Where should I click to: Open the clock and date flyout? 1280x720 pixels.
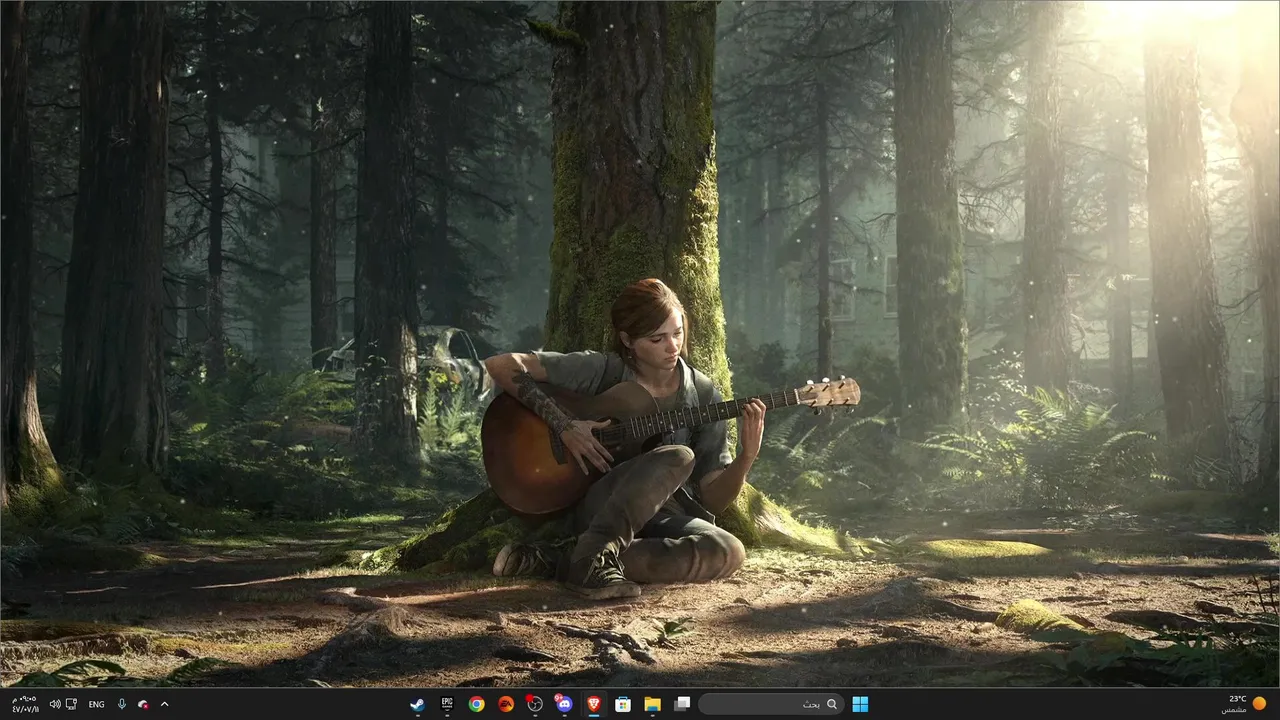coord(26,704)
